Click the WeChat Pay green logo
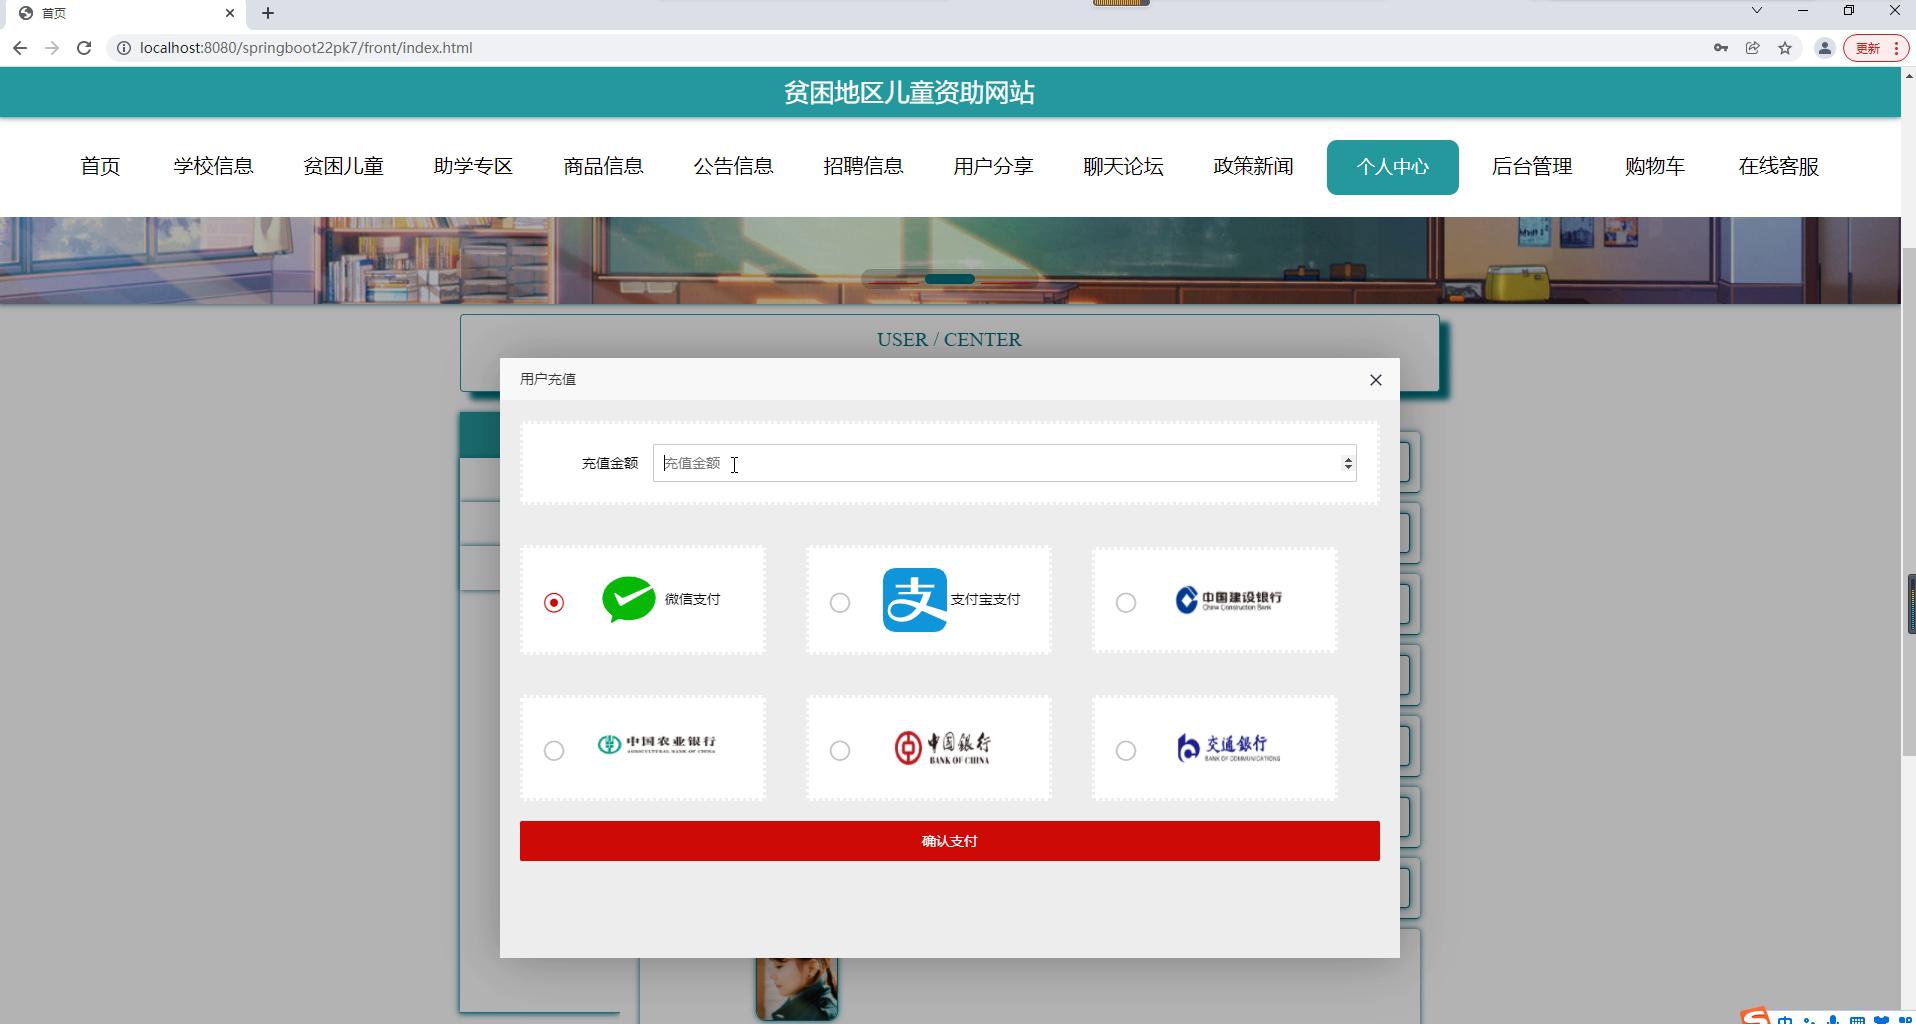The height and width of the screenshot is (1024, 1916). [x=628, y=599]
